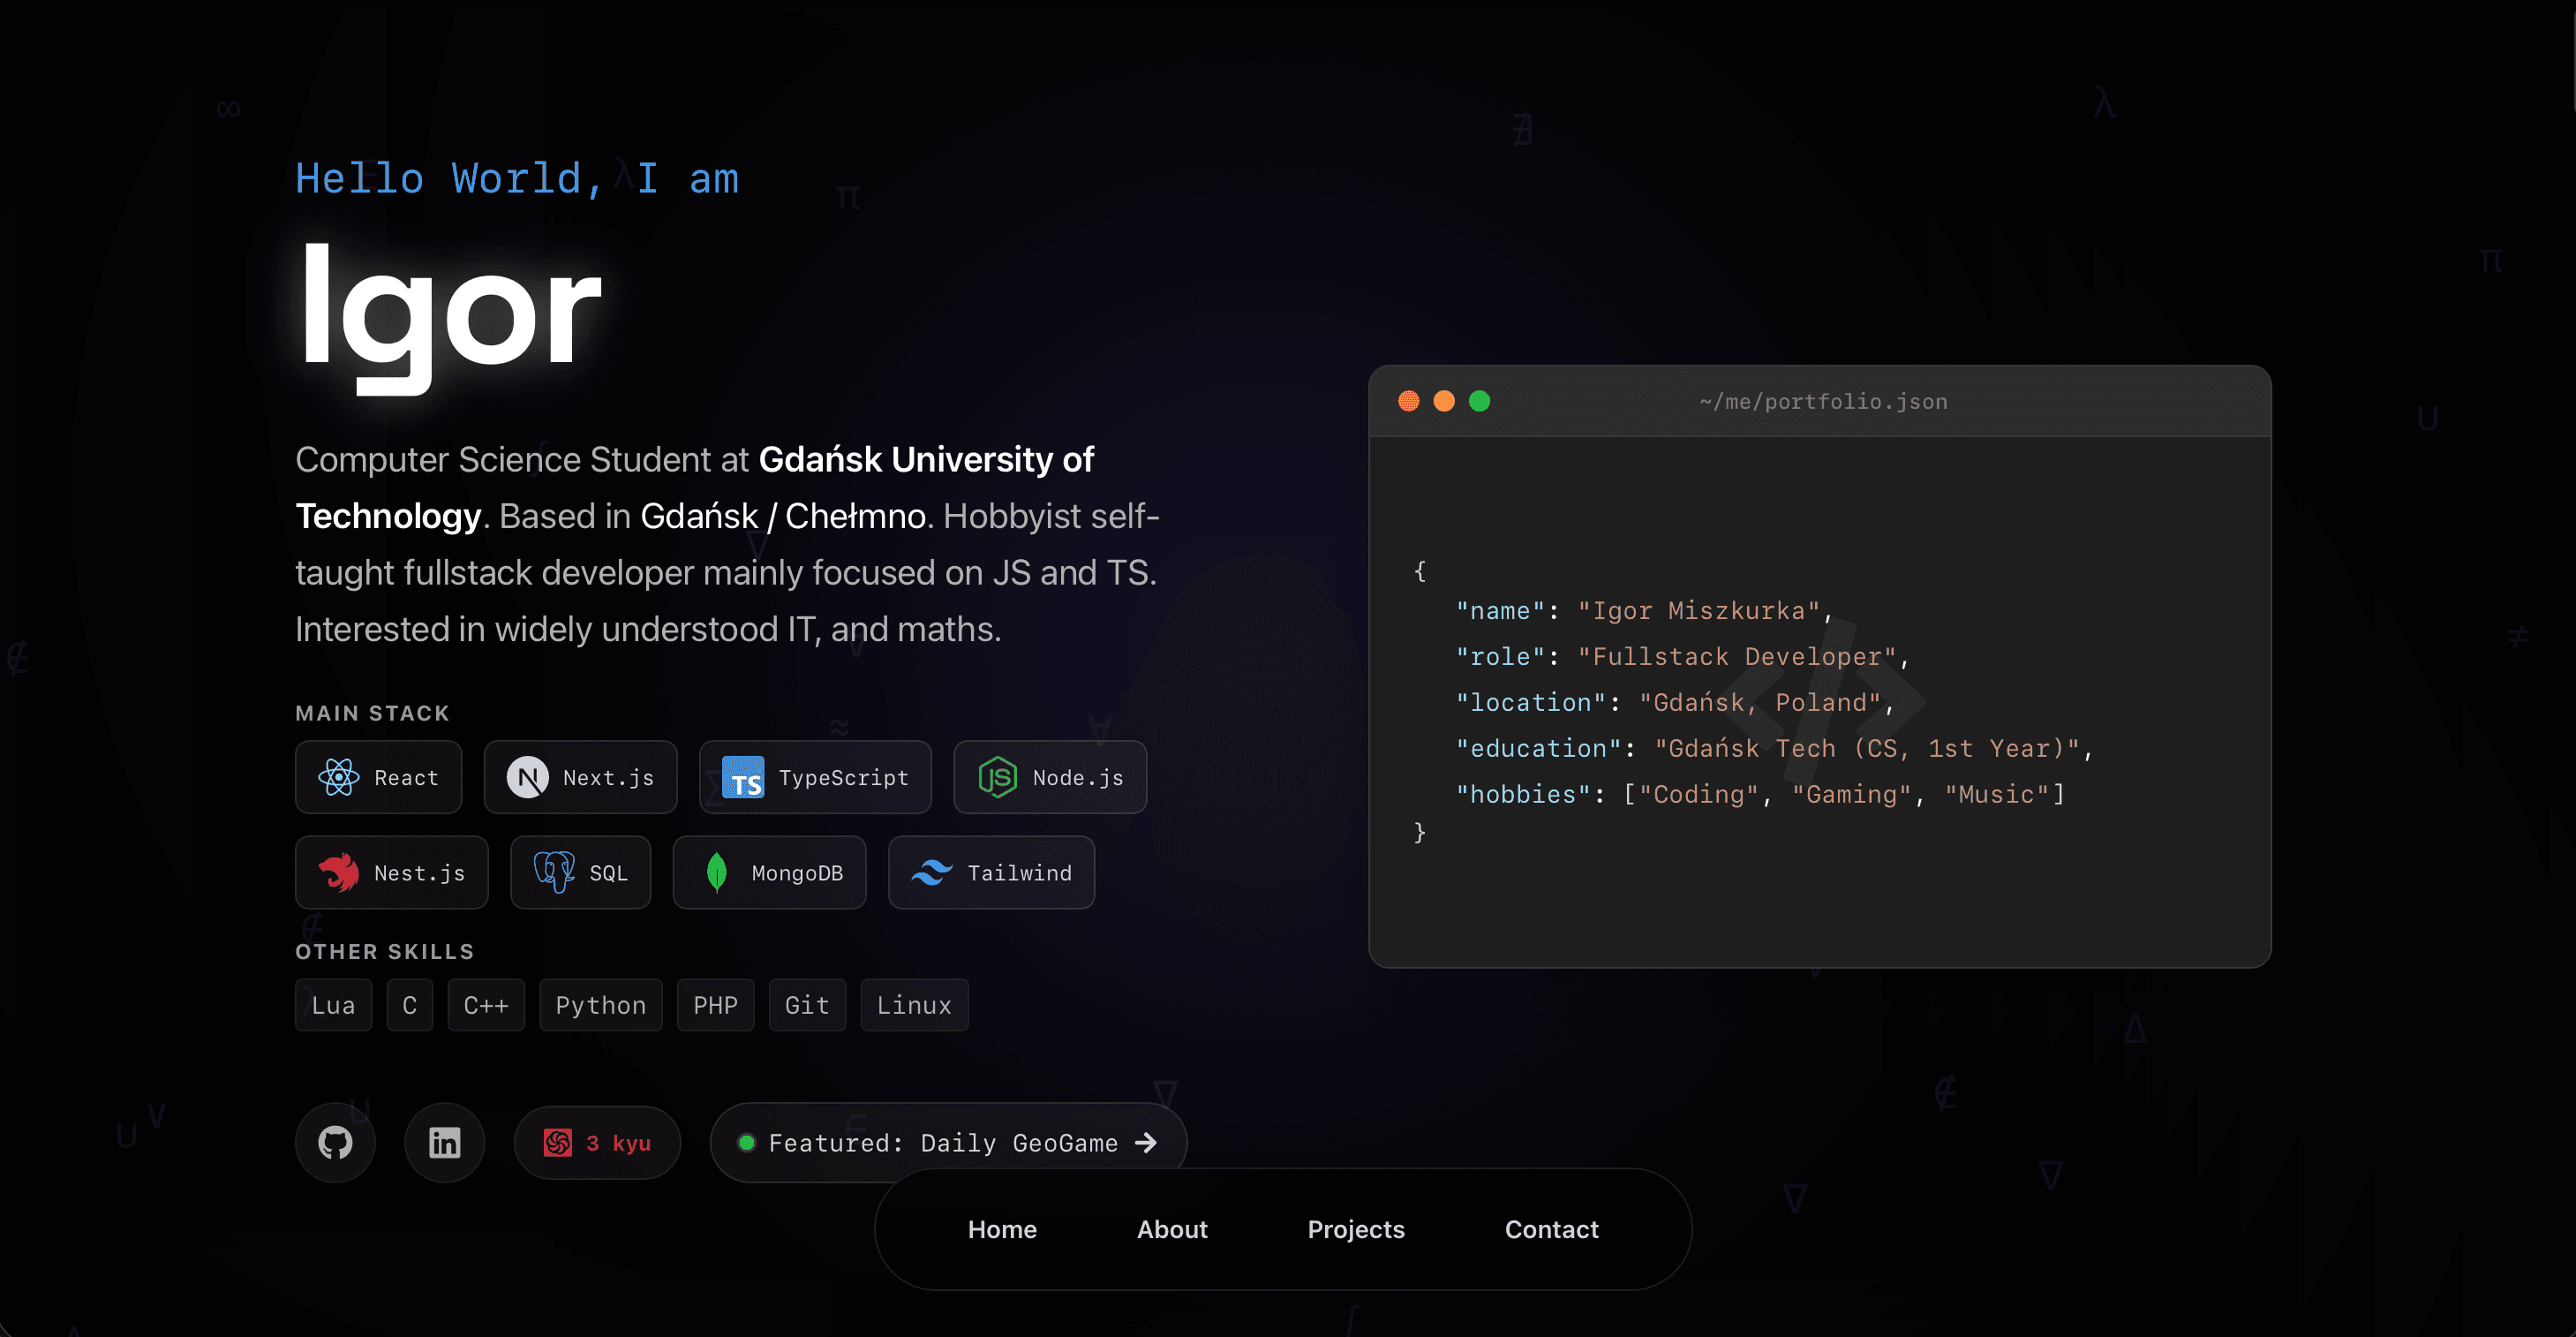Open the Featured Daily GeoGame link
This screenshot has width=2576, height=1337.
947,1142
